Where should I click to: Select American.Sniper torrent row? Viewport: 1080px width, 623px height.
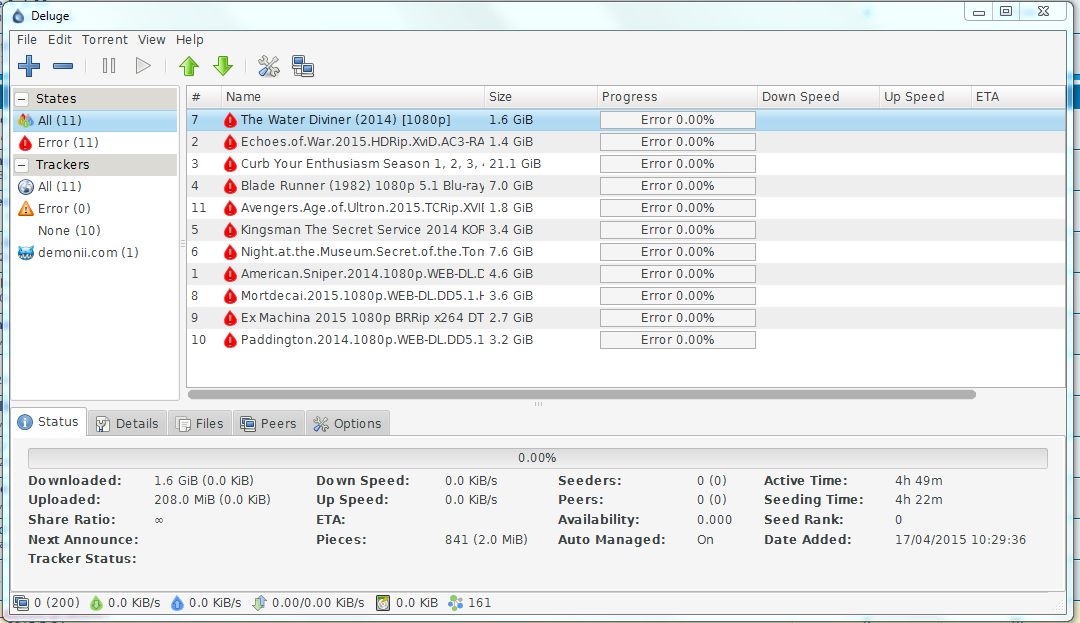(625, 275)
